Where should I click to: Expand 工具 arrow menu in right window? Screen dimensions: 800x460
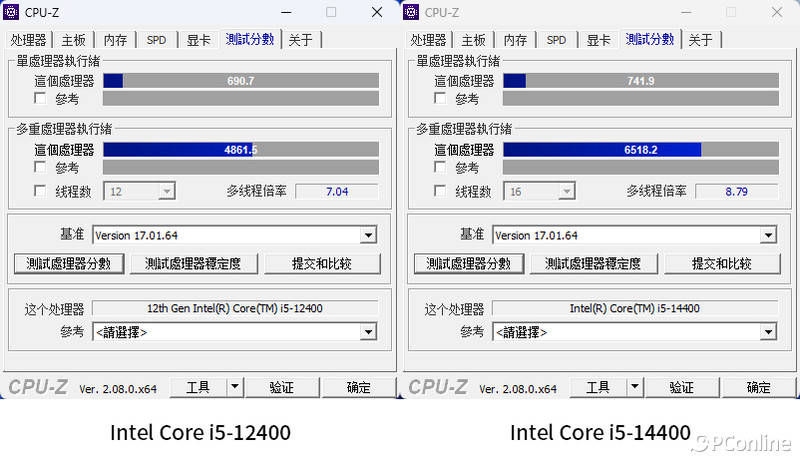click(x=635, y=387)
